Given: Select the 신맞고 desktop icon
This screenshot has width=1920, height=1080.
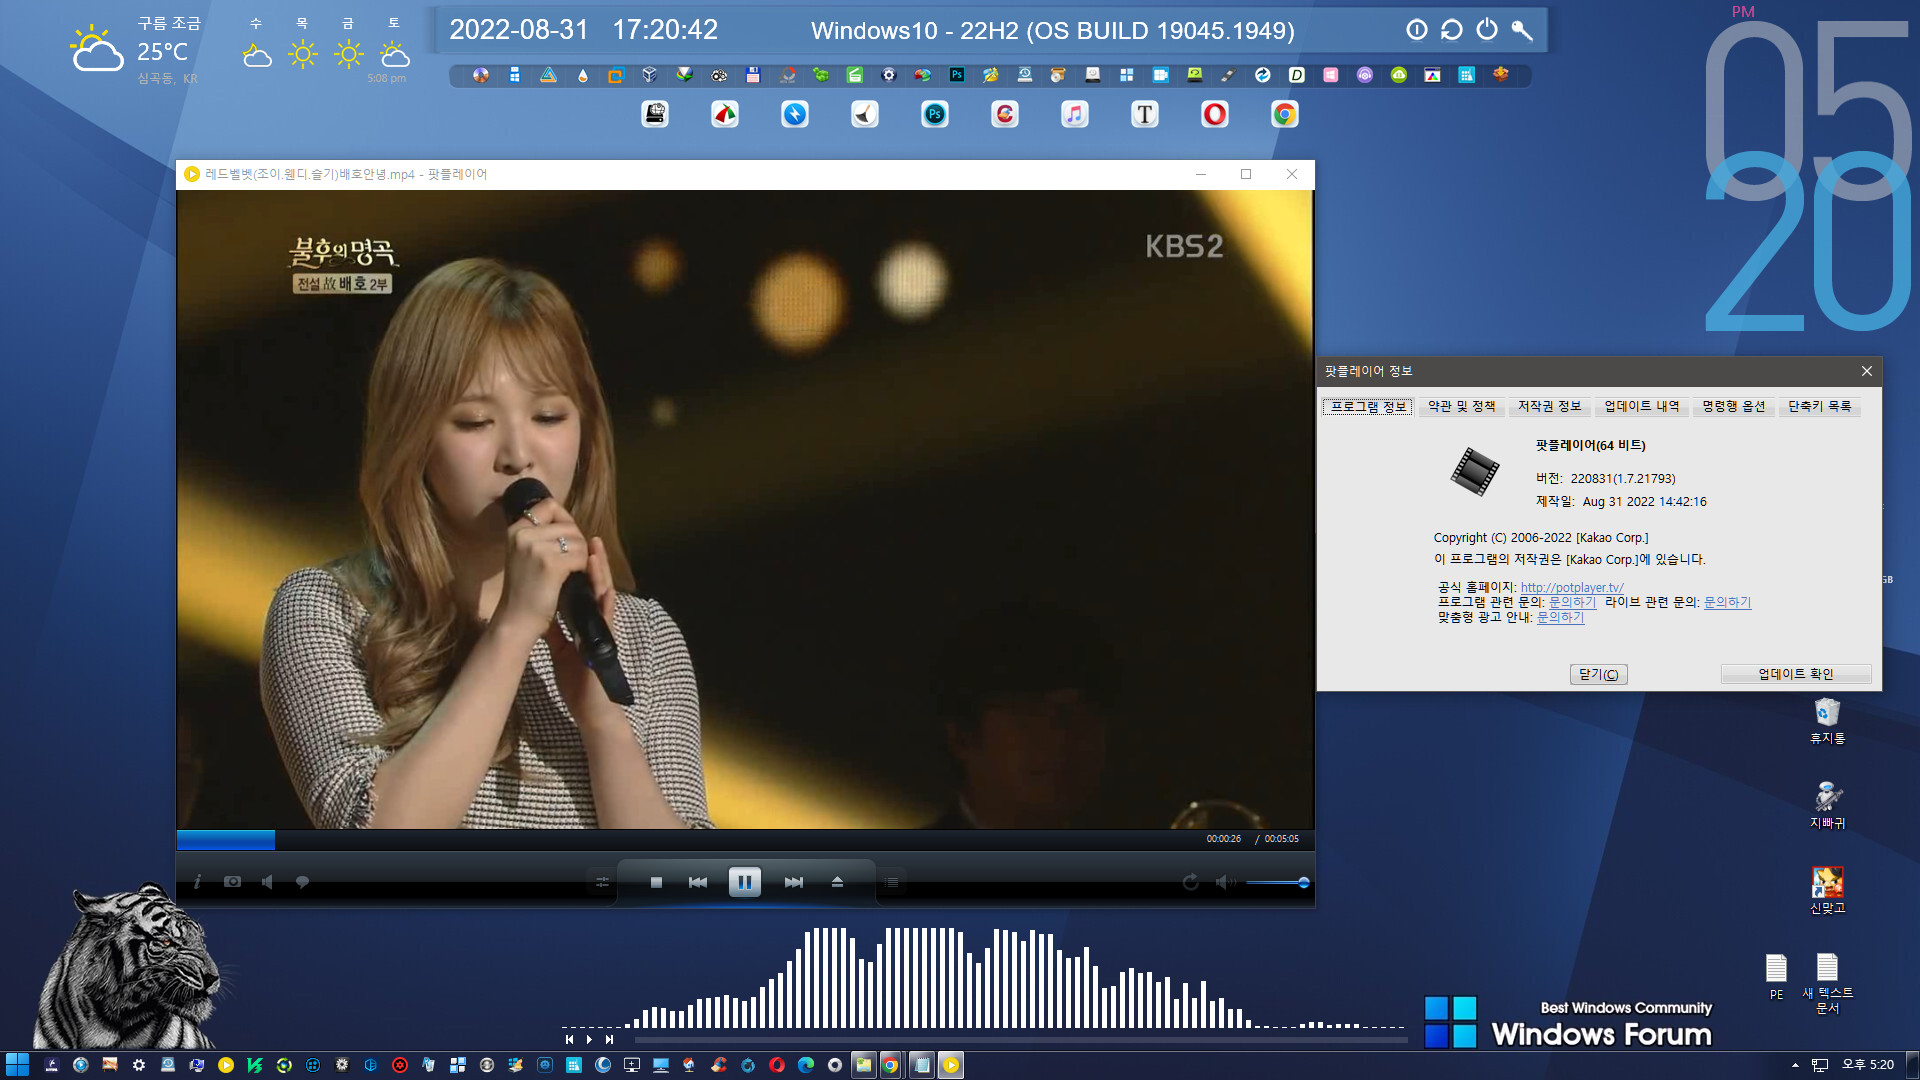Looking at the screenshot, I should pyautogui.click(x=1827, y=890).
